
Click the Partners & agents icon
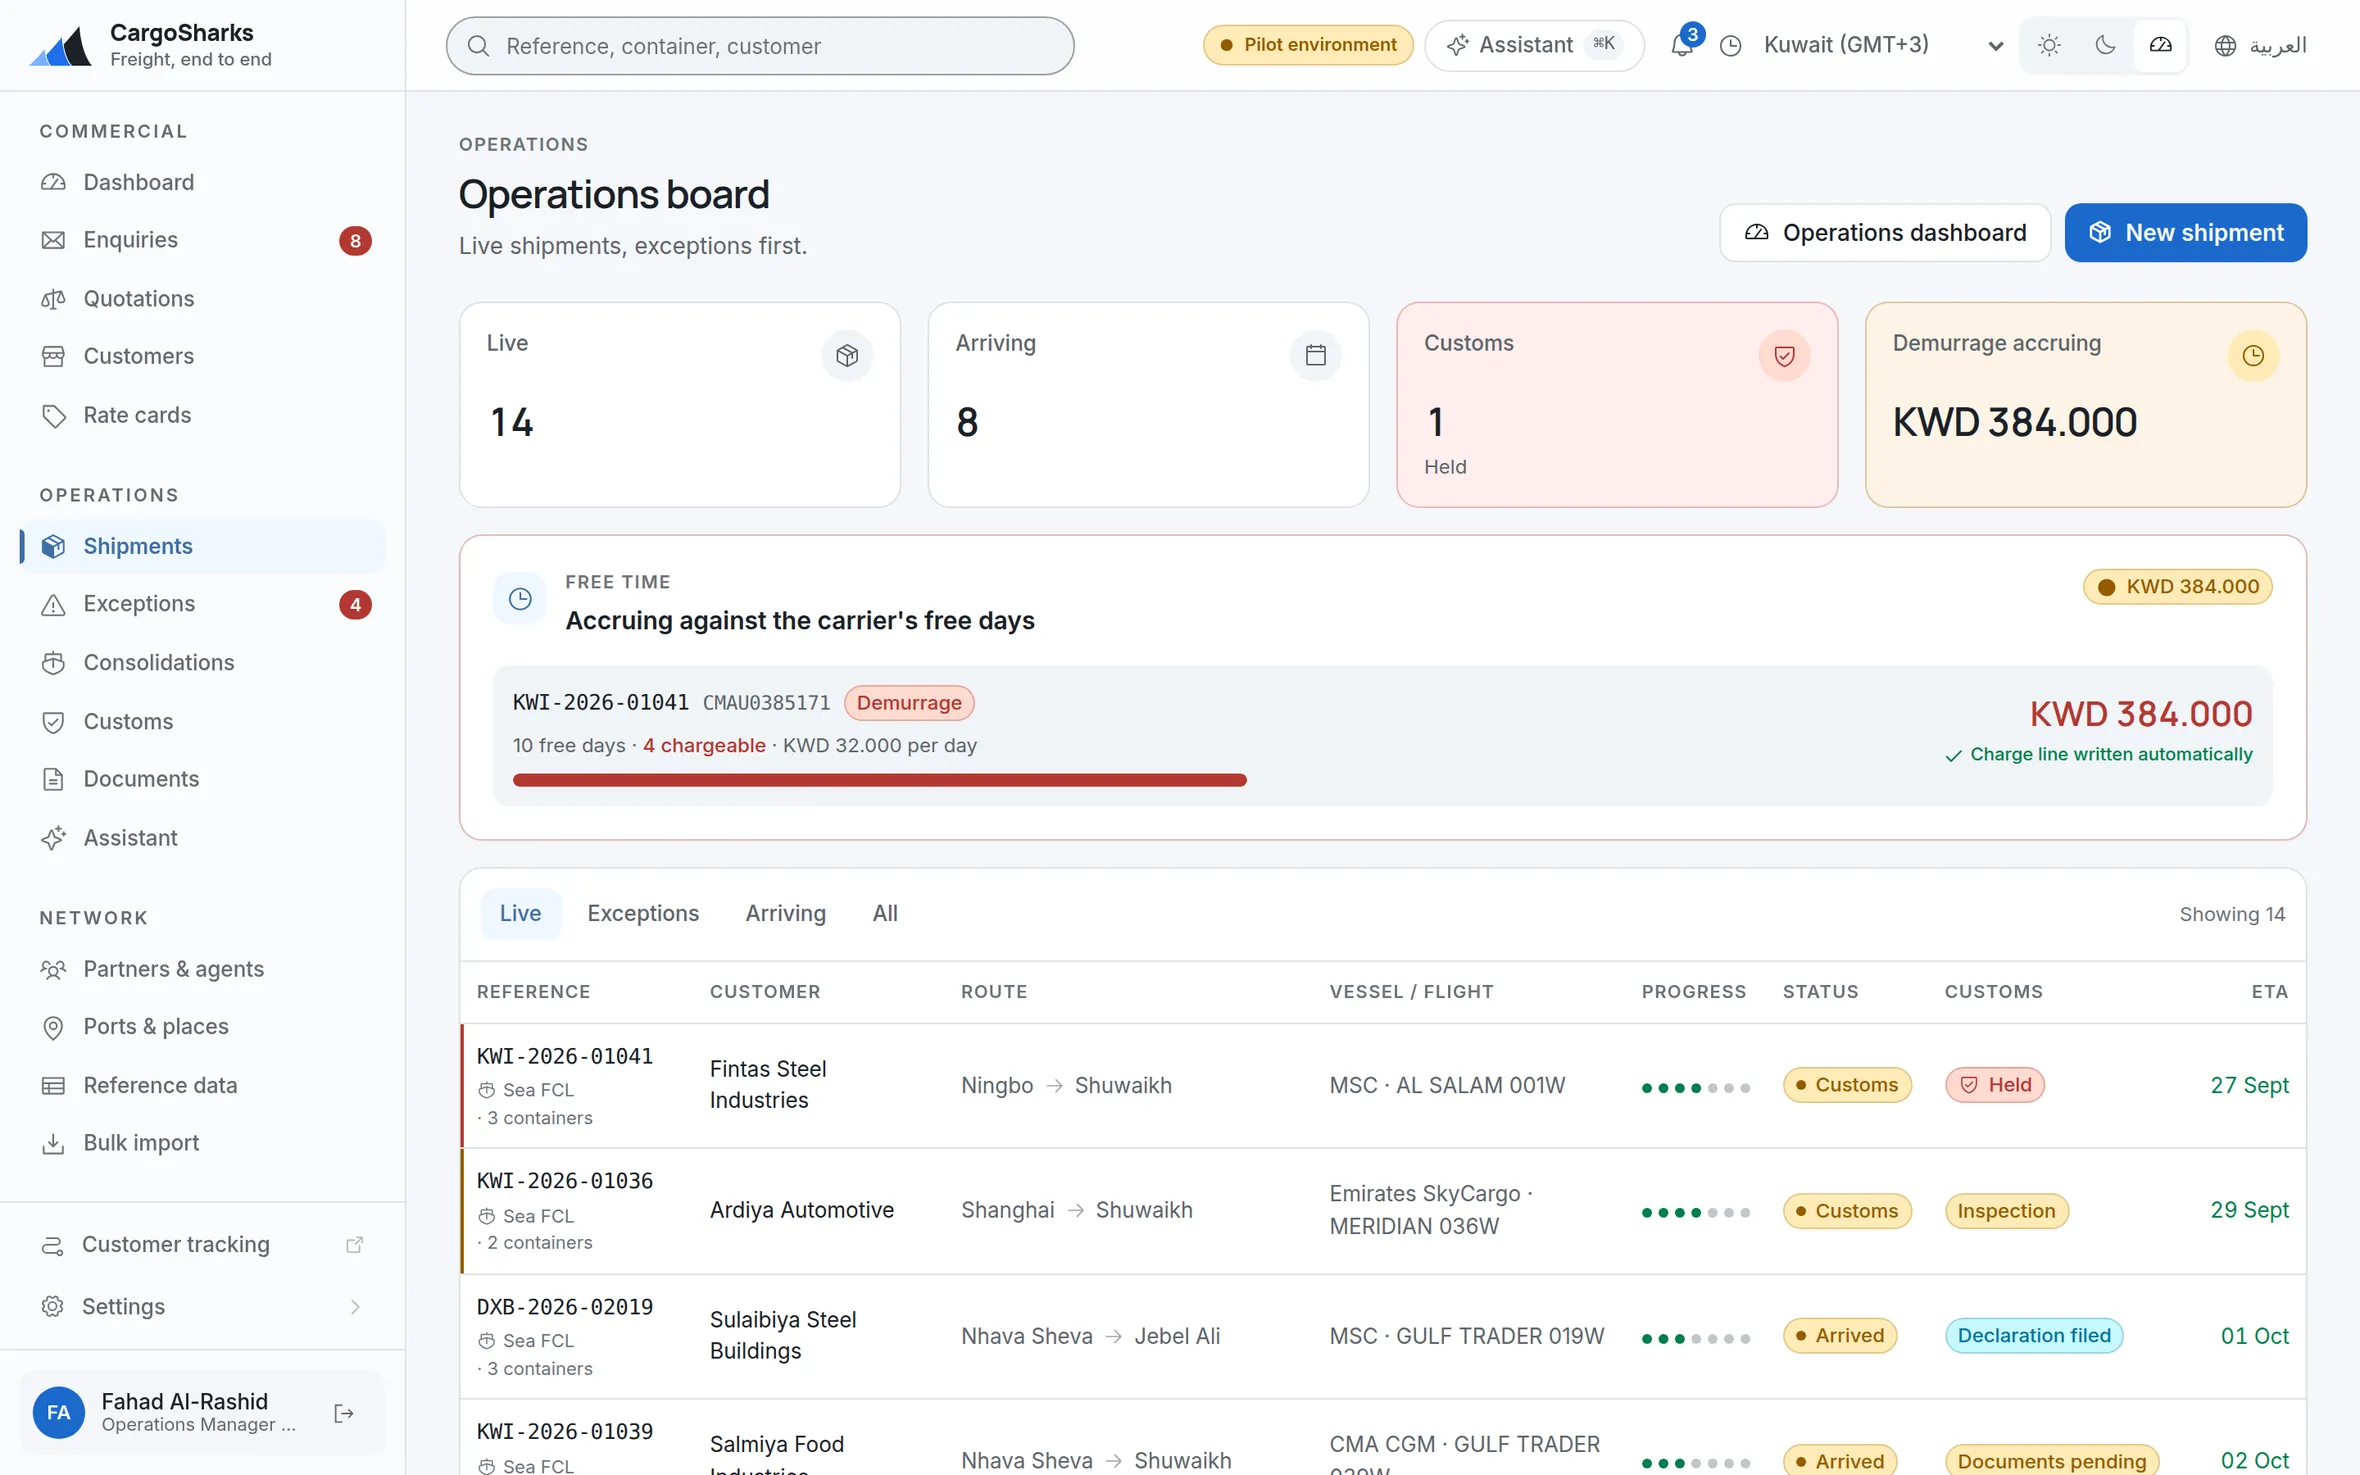[54, 969]
